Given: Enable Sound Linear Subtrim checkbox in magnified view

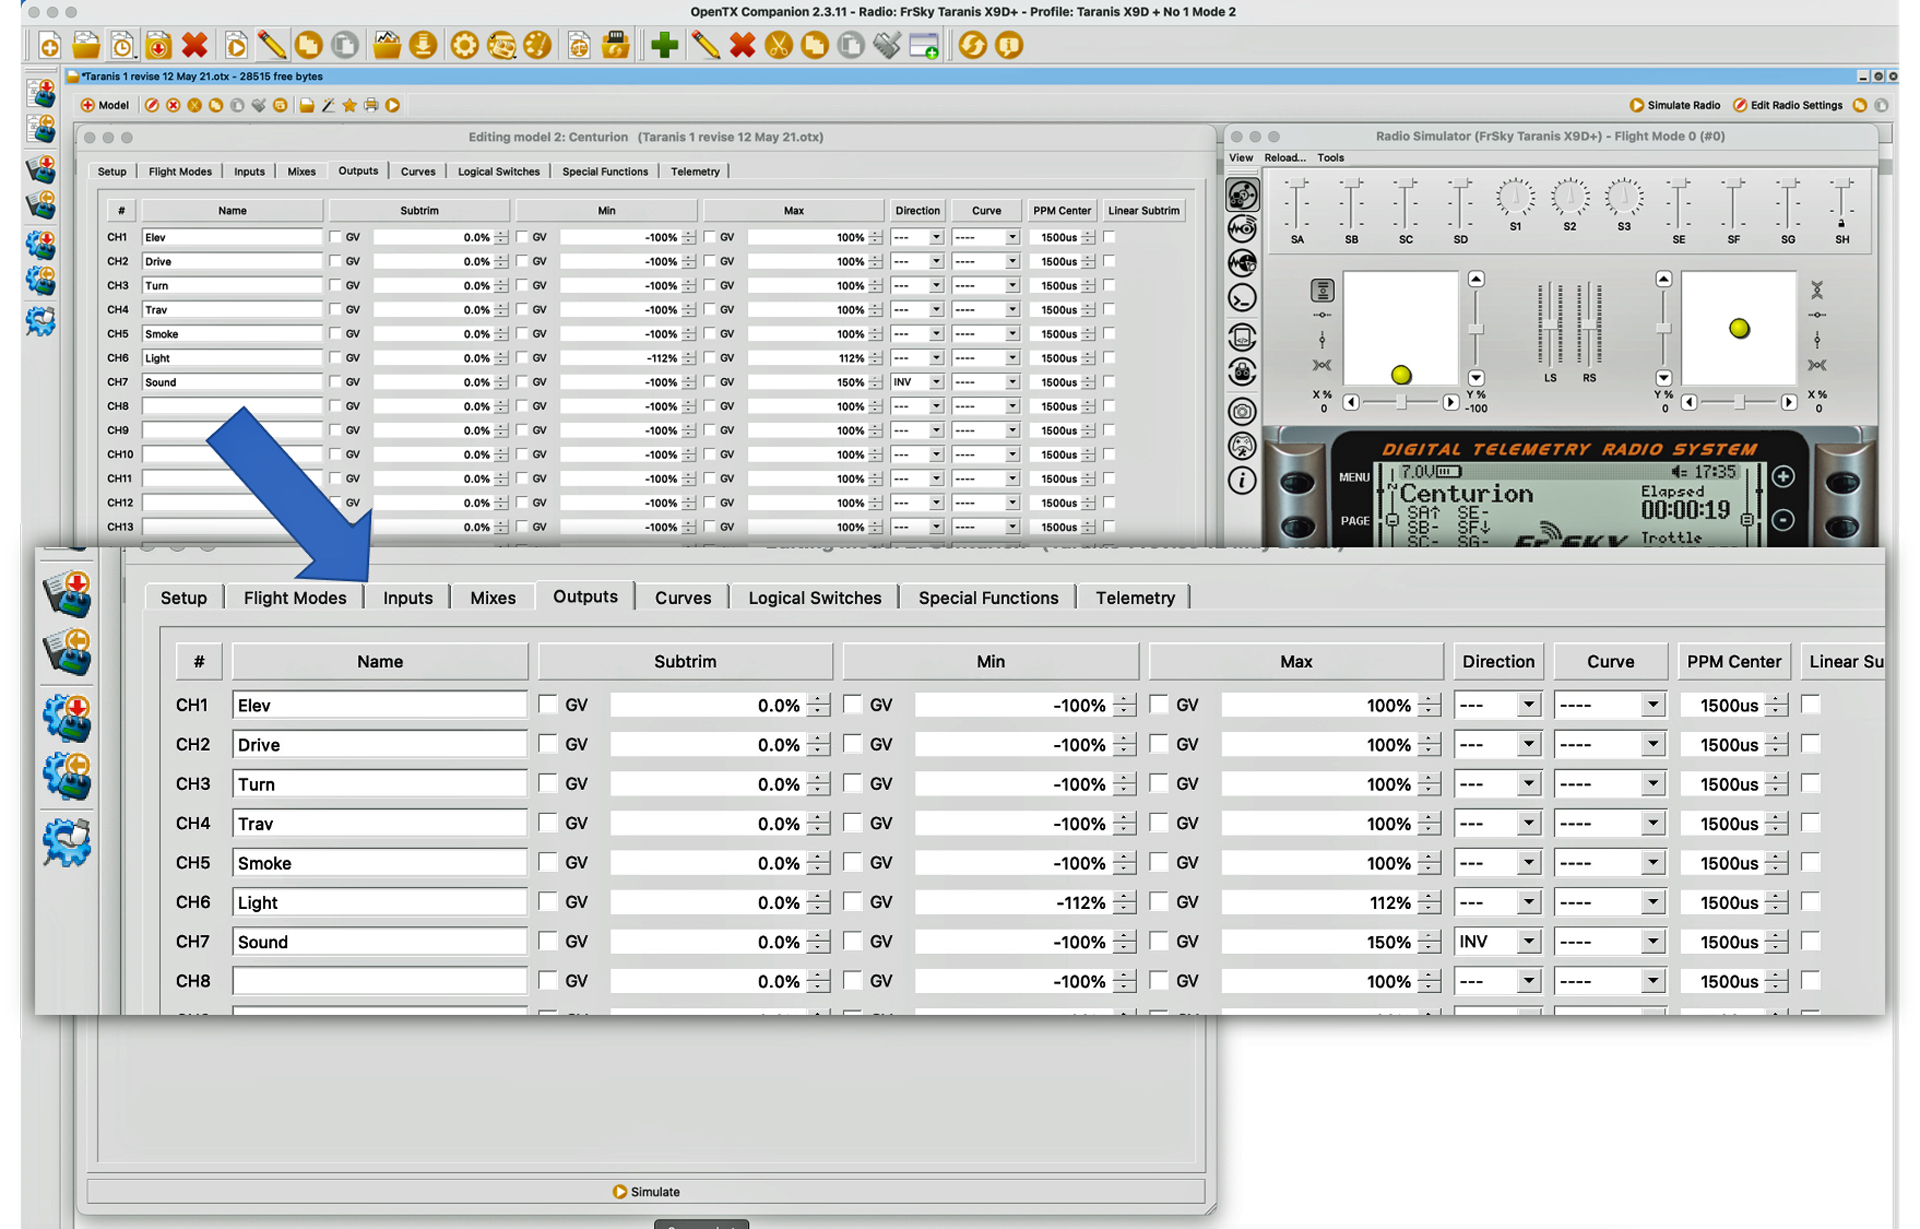Looking at the screenshot, I should coord(1810,941).
